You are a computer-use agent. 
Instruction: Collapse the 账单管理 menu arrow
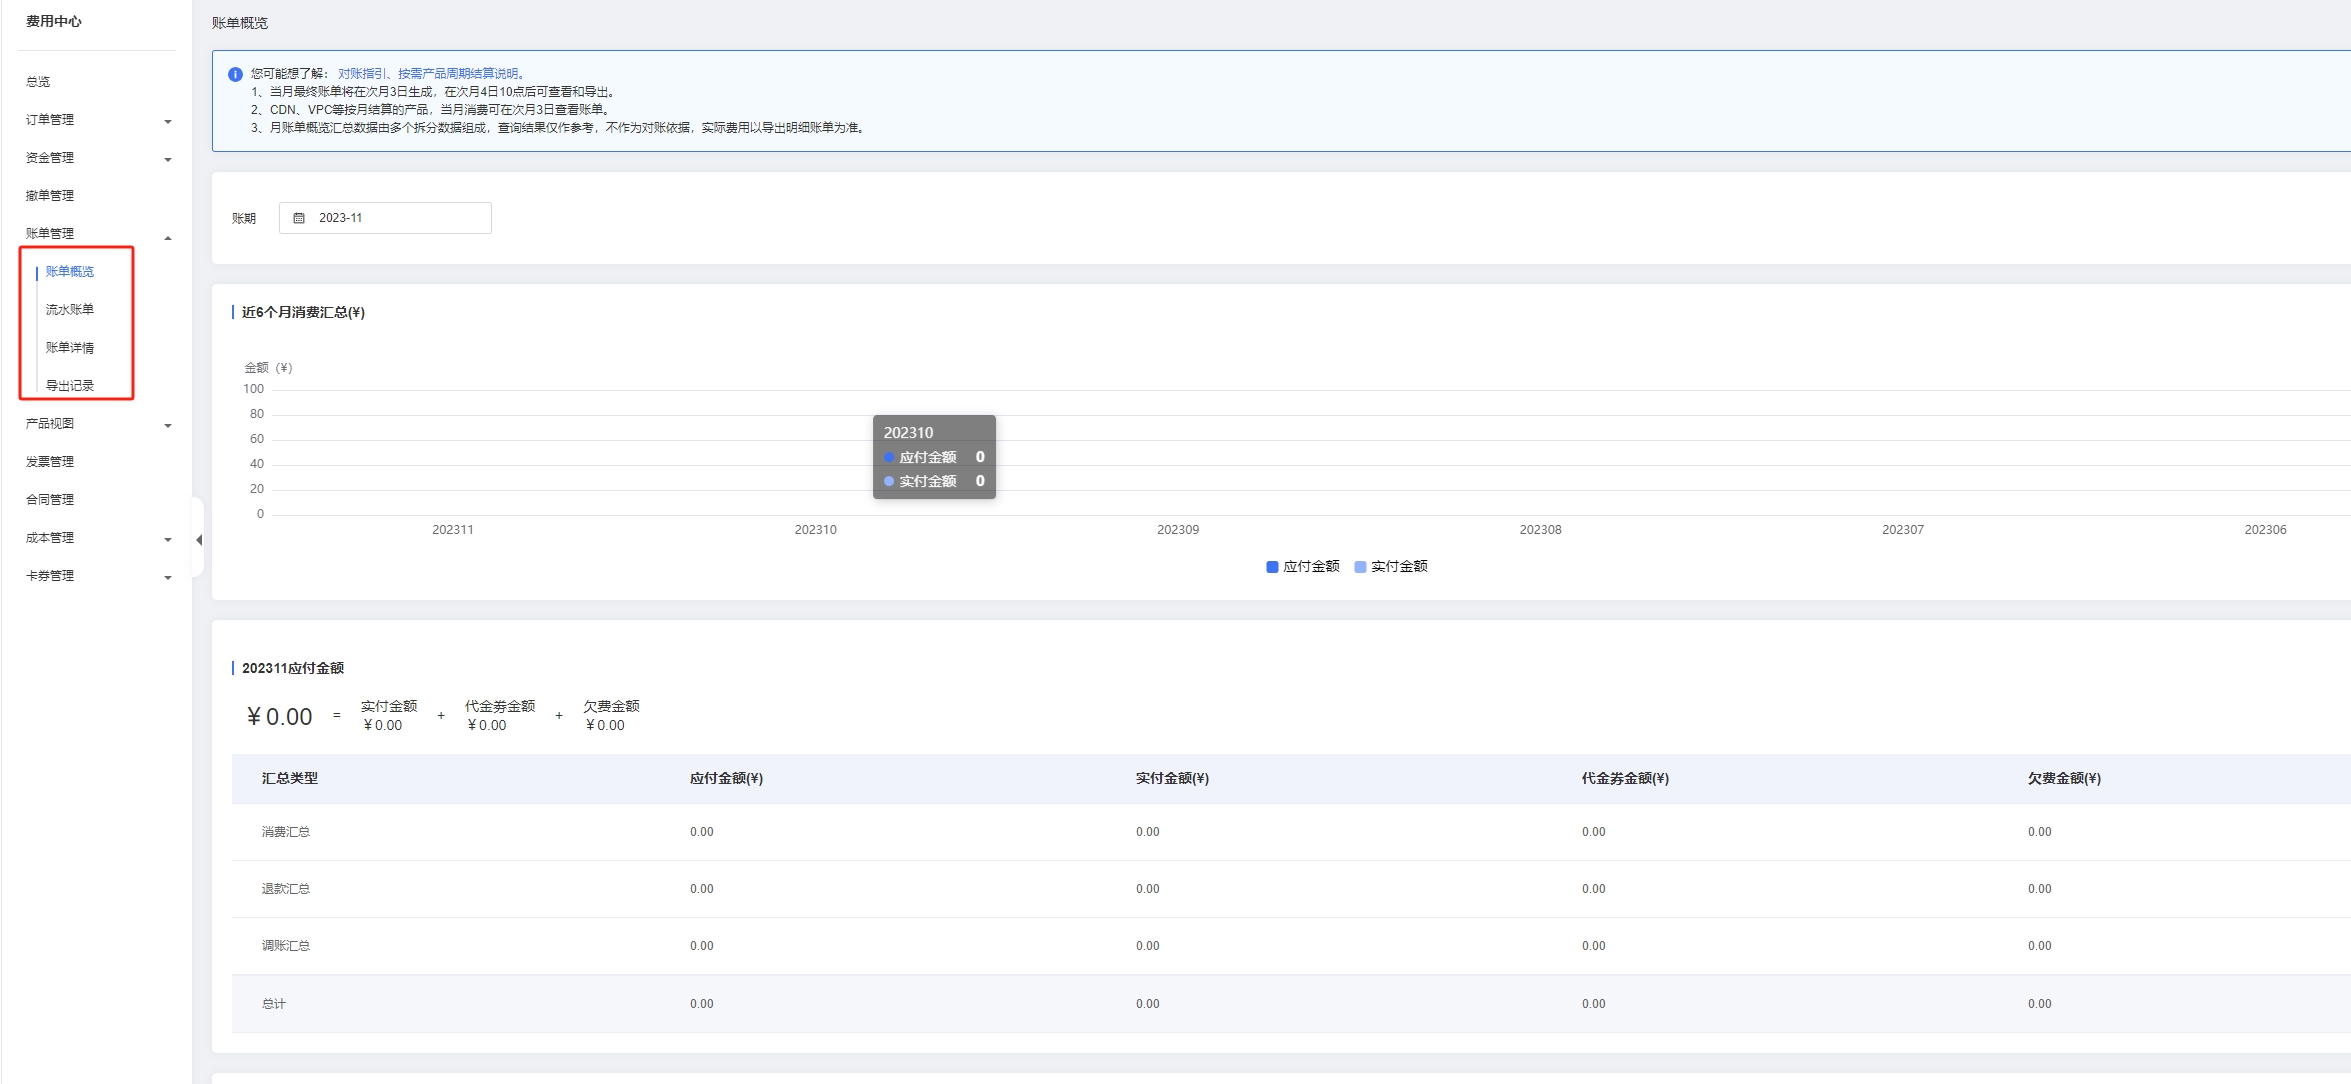[x=168, y=238]
